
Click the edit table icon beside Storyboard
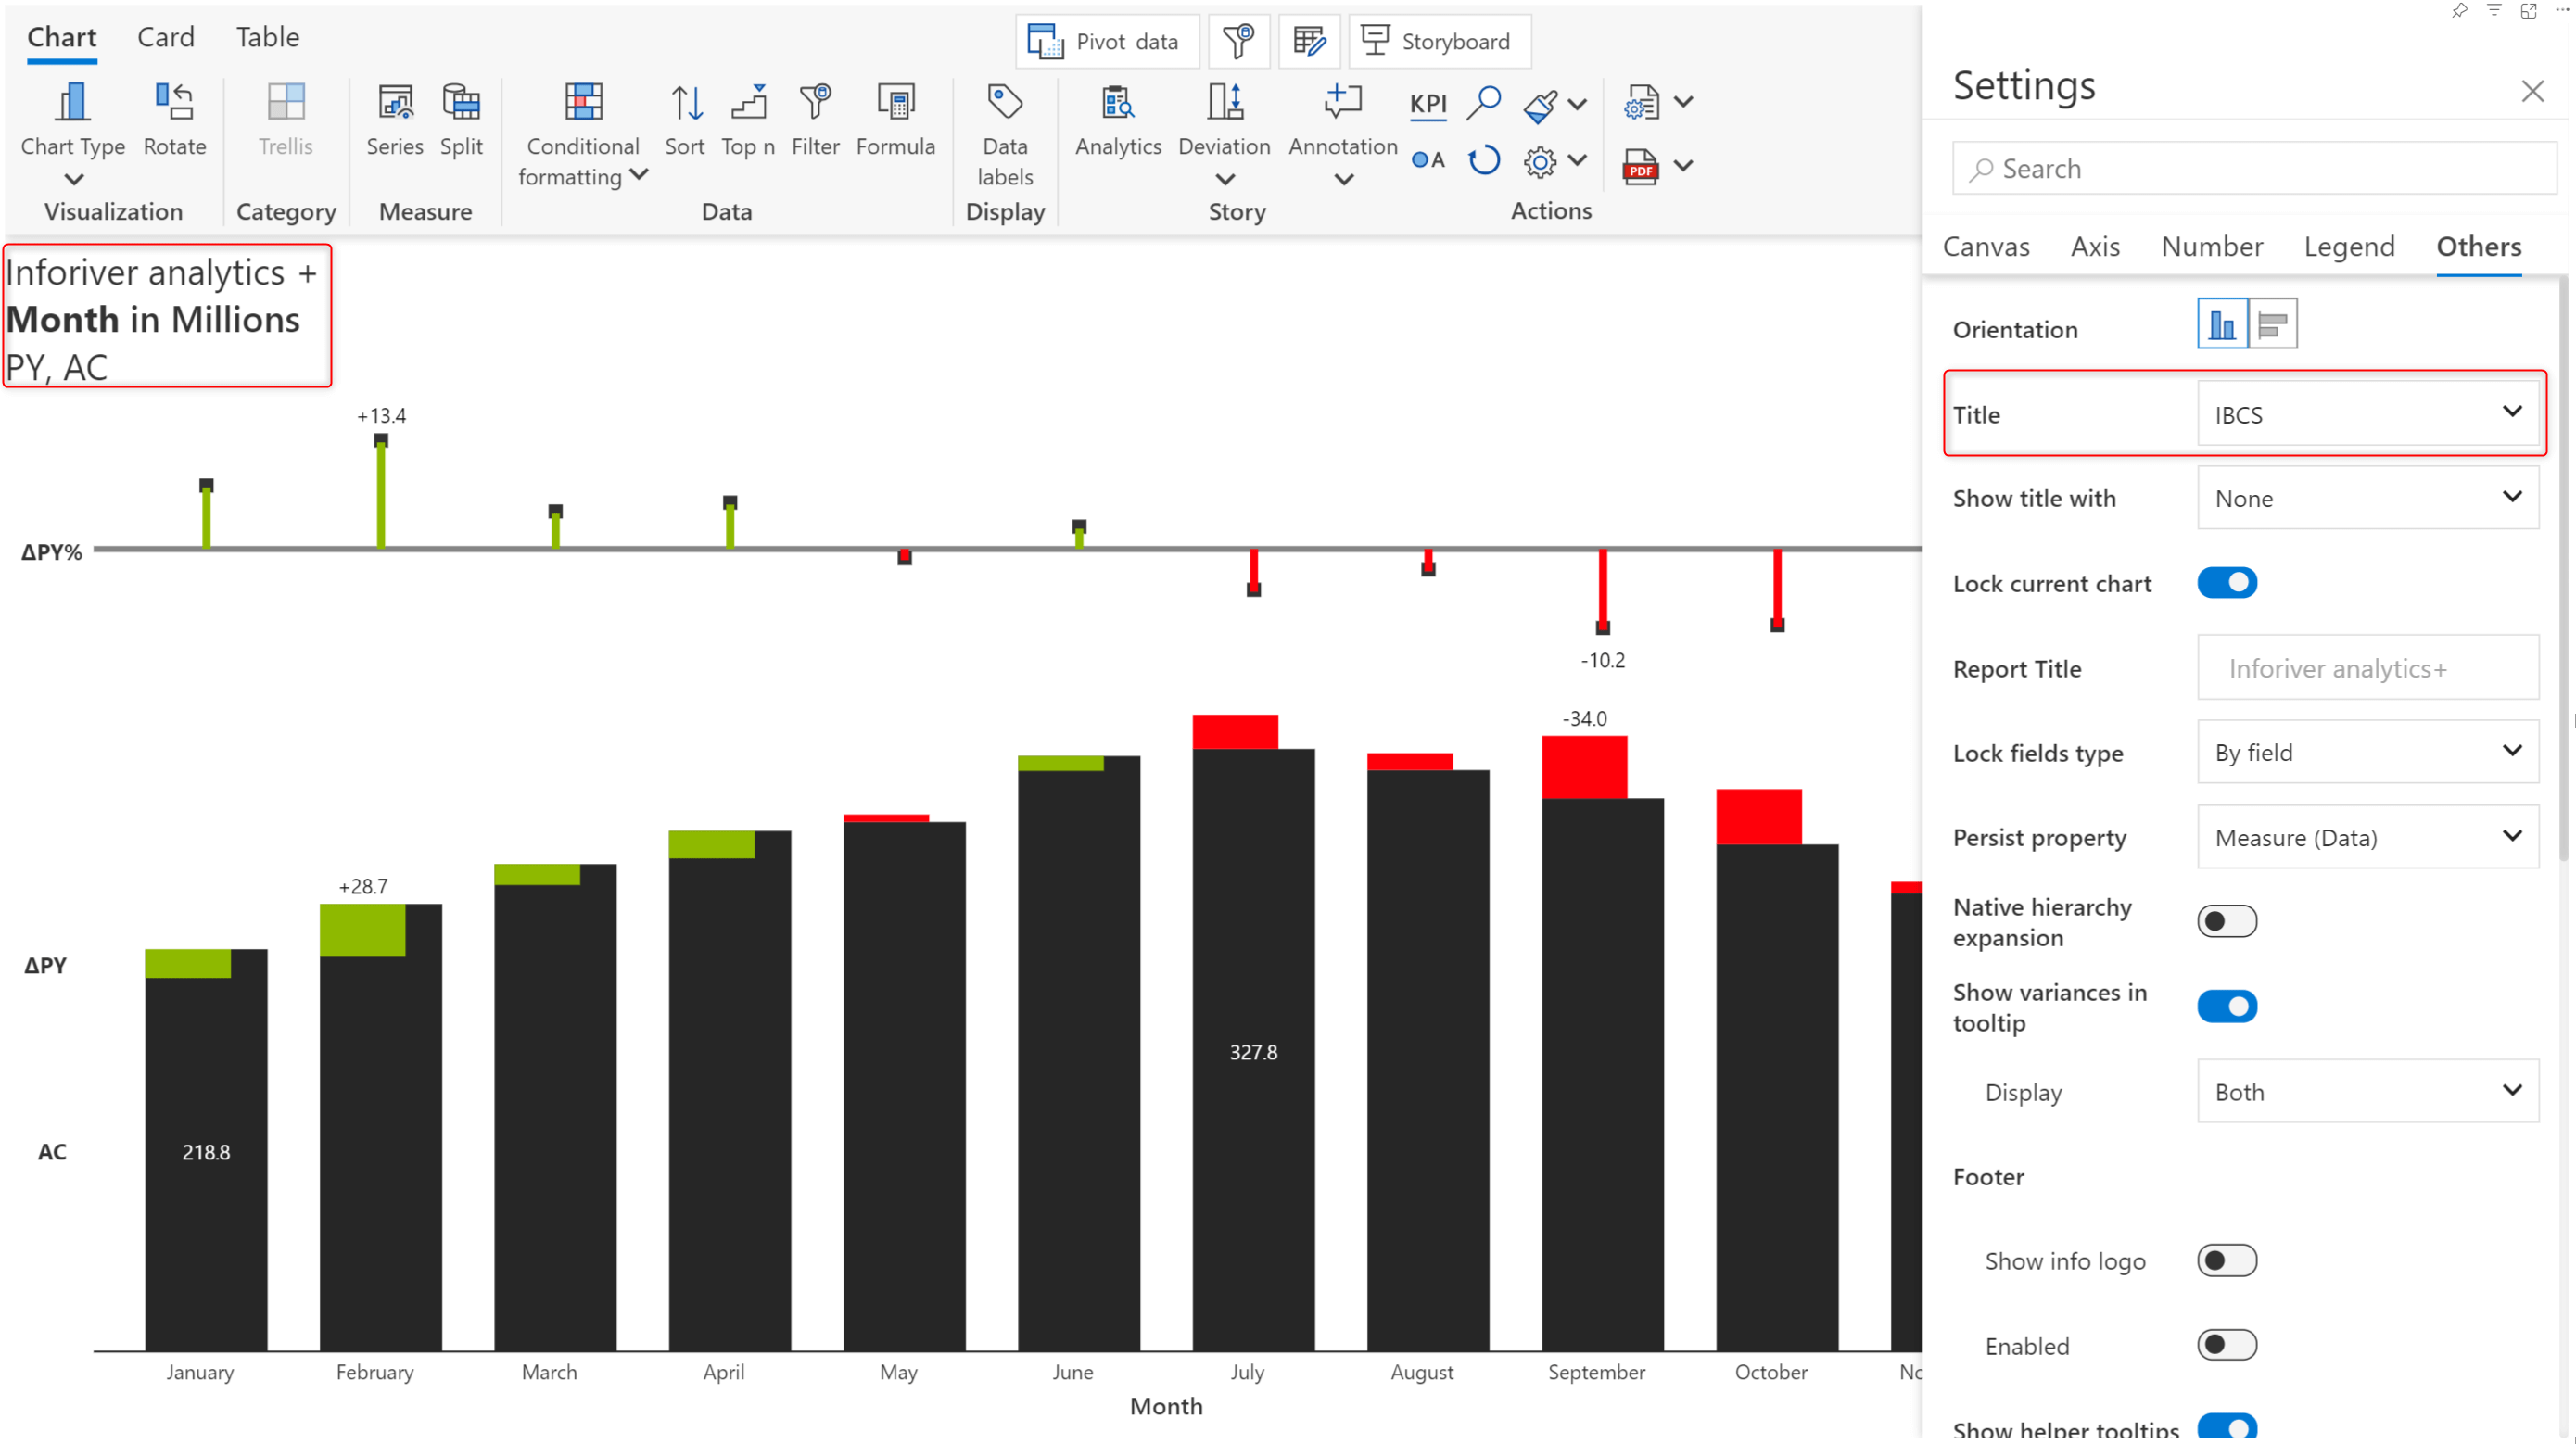(1309, 41)
